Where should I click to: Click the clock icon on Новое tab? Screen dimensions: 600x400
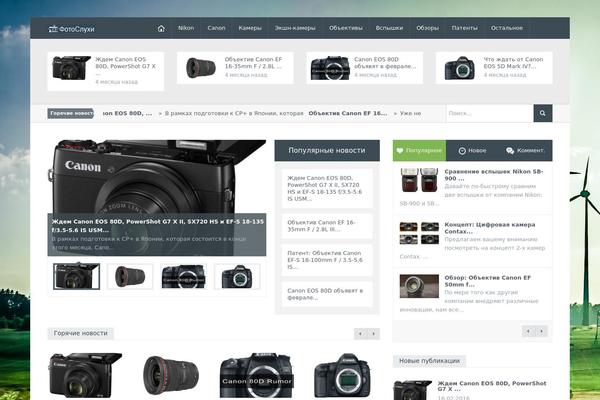462,151
